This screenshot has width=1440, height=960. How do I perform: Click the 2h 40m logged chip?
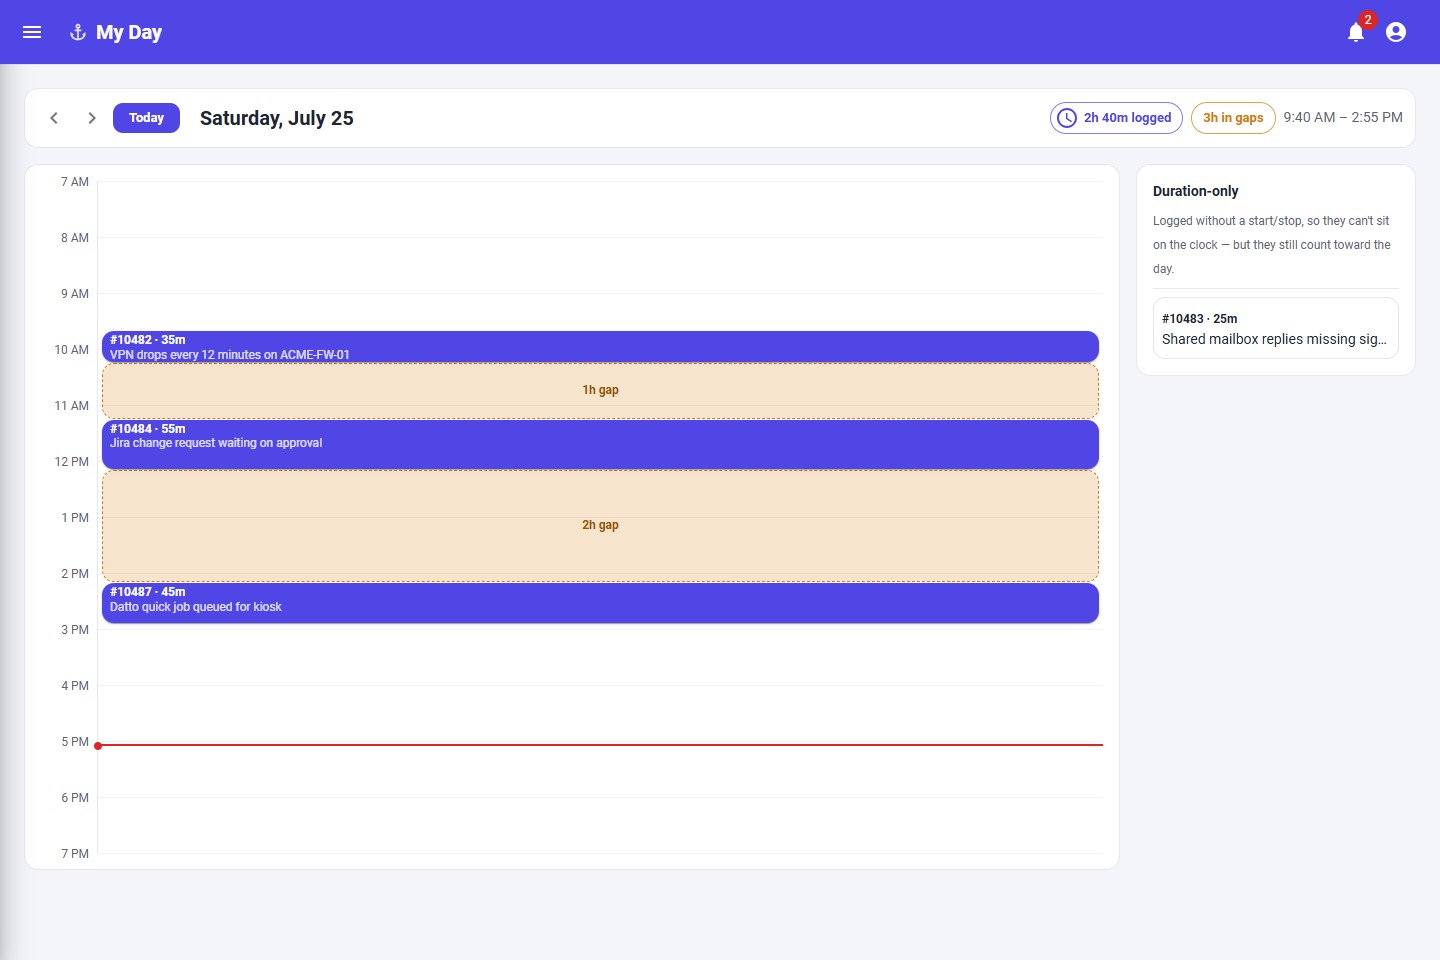pyautogui.click(x=1116, y=118)
